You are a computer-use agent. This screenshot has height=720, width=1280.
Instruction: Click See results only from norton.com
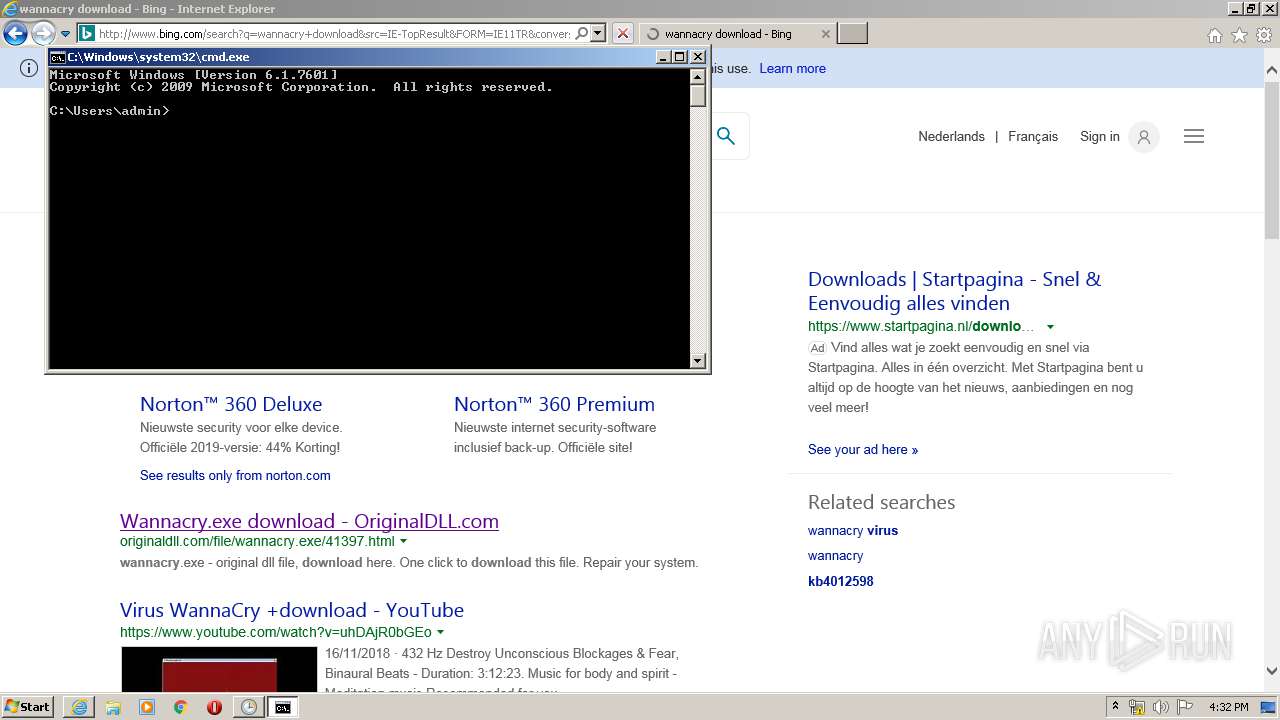point(235,475)
